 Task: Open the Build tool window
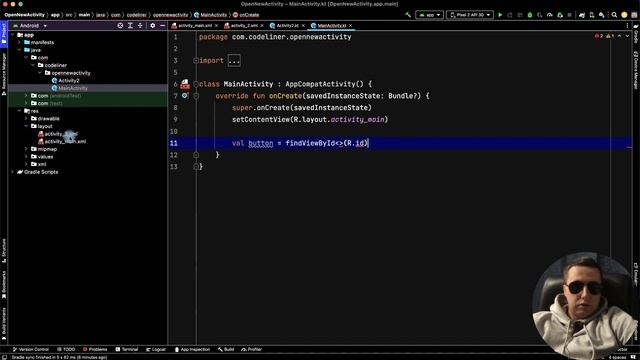pos(226,349)
